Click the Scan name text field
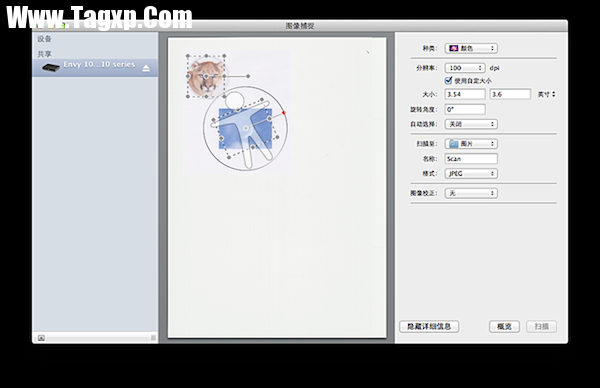 tap(471, 159)
